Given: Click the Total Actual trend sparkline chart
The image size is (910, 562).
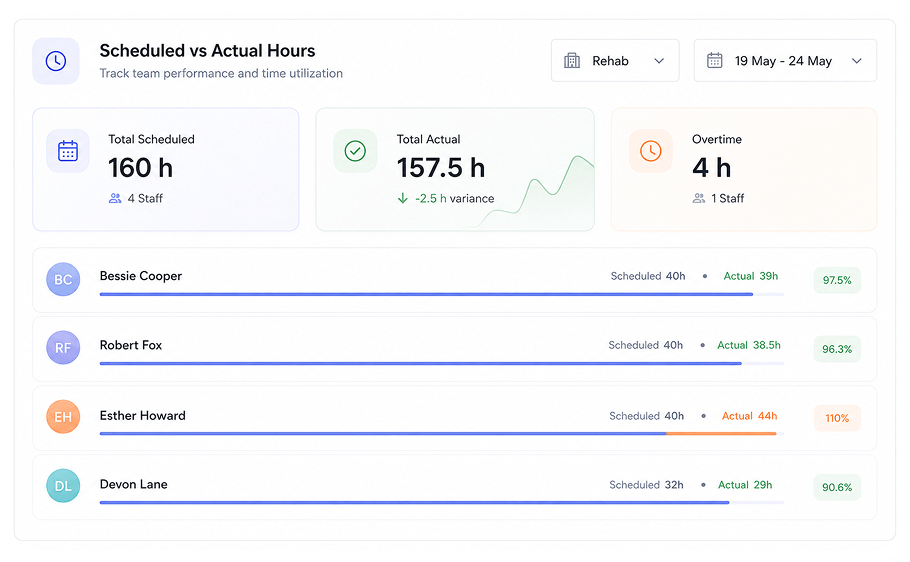Looking at the screenshot, I should point(535,191).
